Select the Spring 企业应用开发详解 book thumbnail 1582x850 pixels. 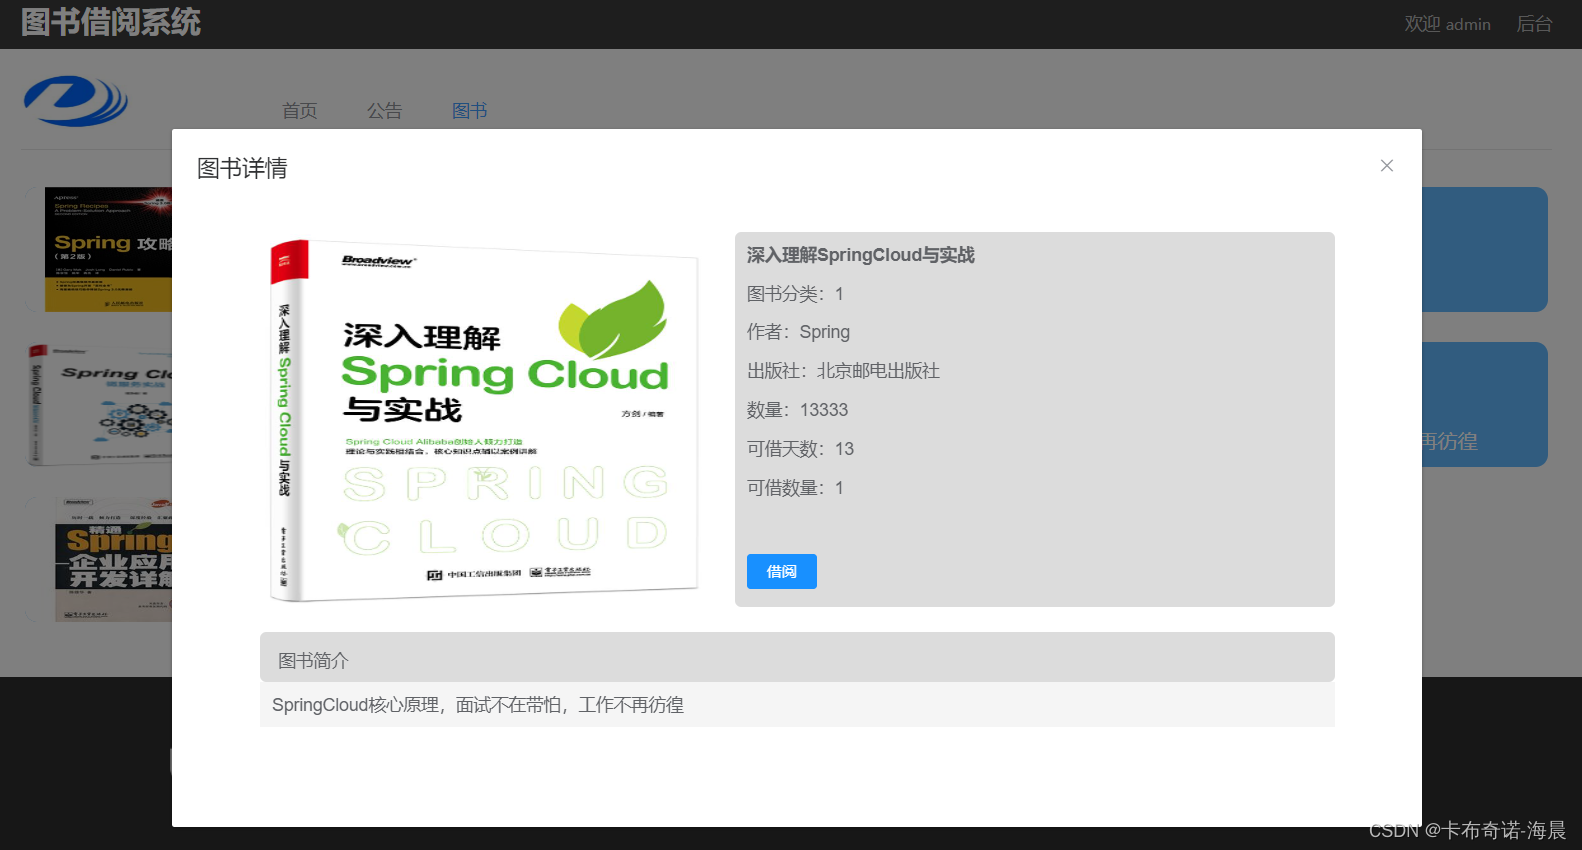(113, 560)
